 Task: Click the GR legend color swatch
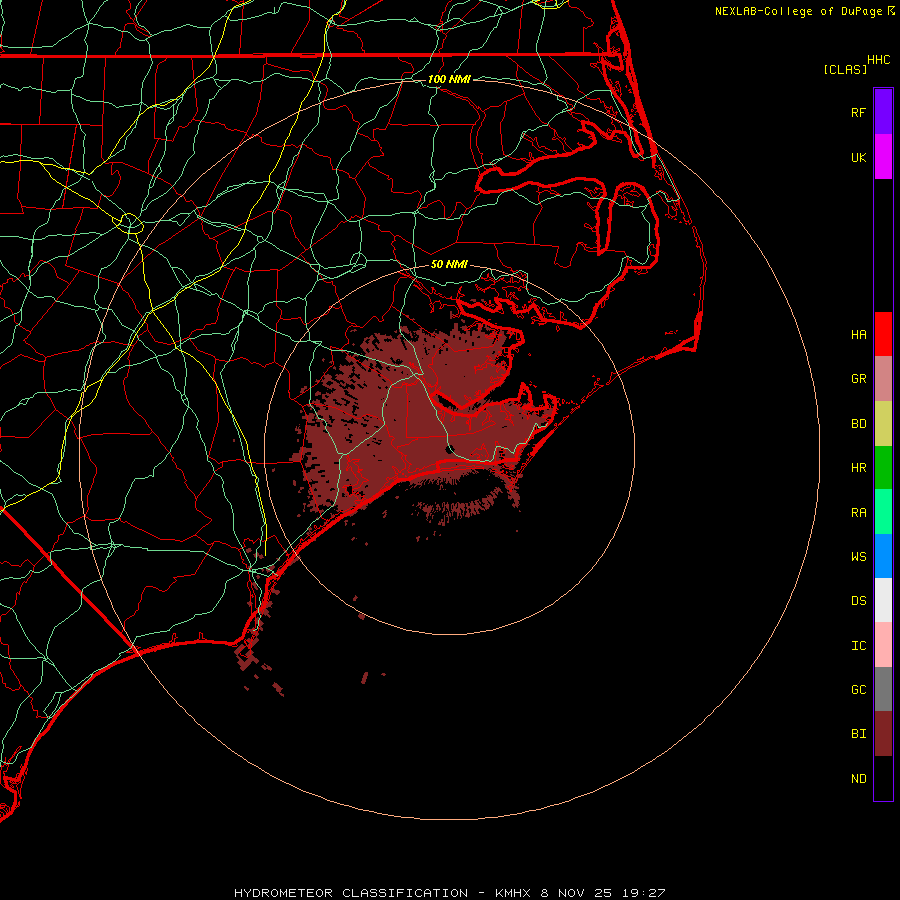click(883, 379)
